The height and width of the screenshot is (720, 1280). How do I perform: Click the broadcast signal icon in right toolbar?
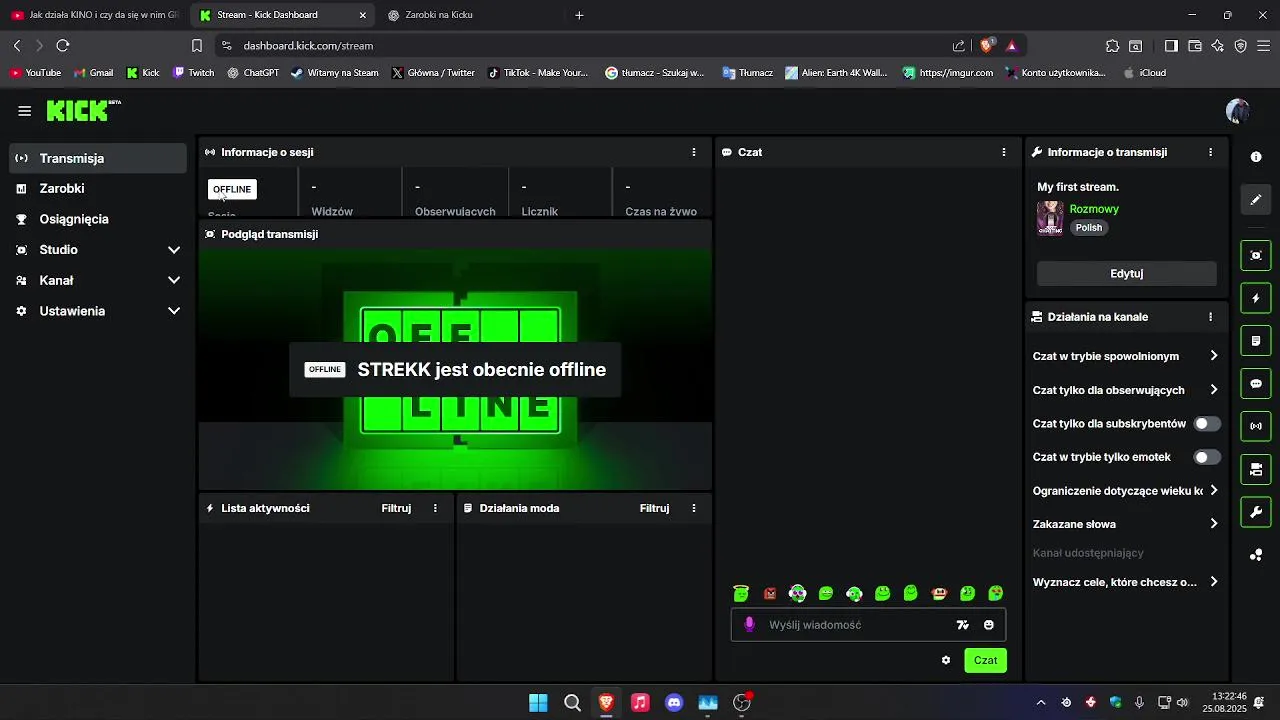pos(1256,427)
